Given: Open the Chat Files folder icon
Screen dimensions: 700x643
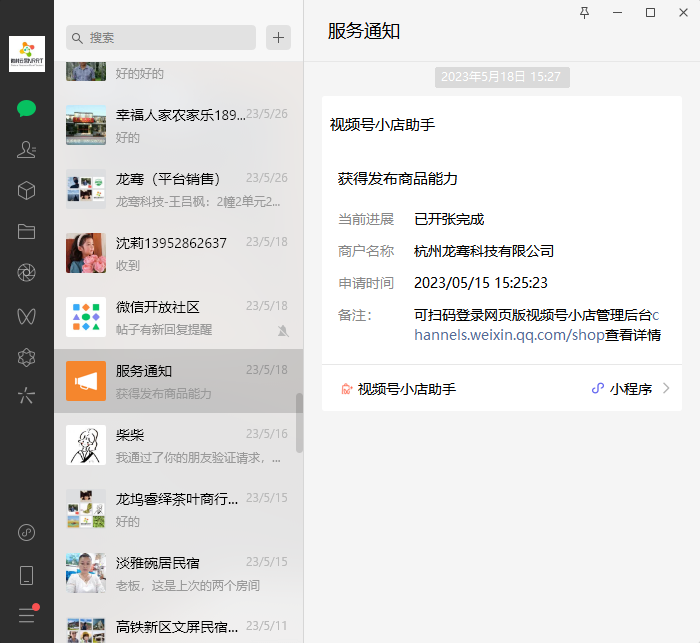Looking at the screenshot, I should point(26,231).
